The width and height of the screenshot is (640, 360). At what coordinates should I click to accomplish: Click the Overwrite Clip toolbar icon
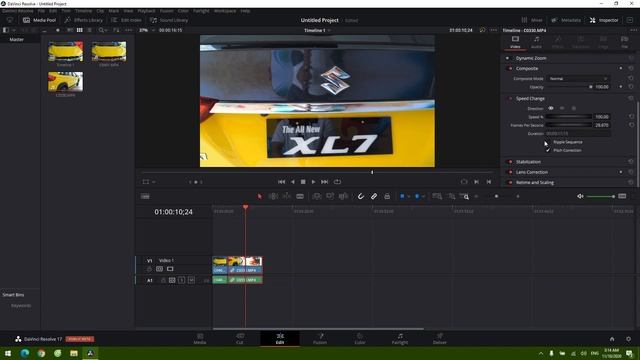[330, 196]
